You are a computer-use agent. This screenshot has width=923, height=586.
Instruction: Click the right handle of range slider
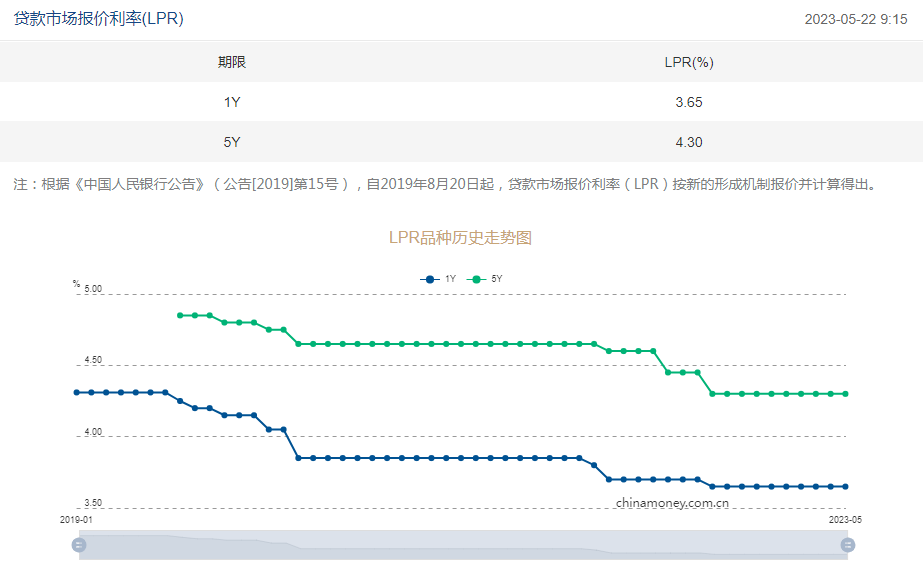point(848,545)
